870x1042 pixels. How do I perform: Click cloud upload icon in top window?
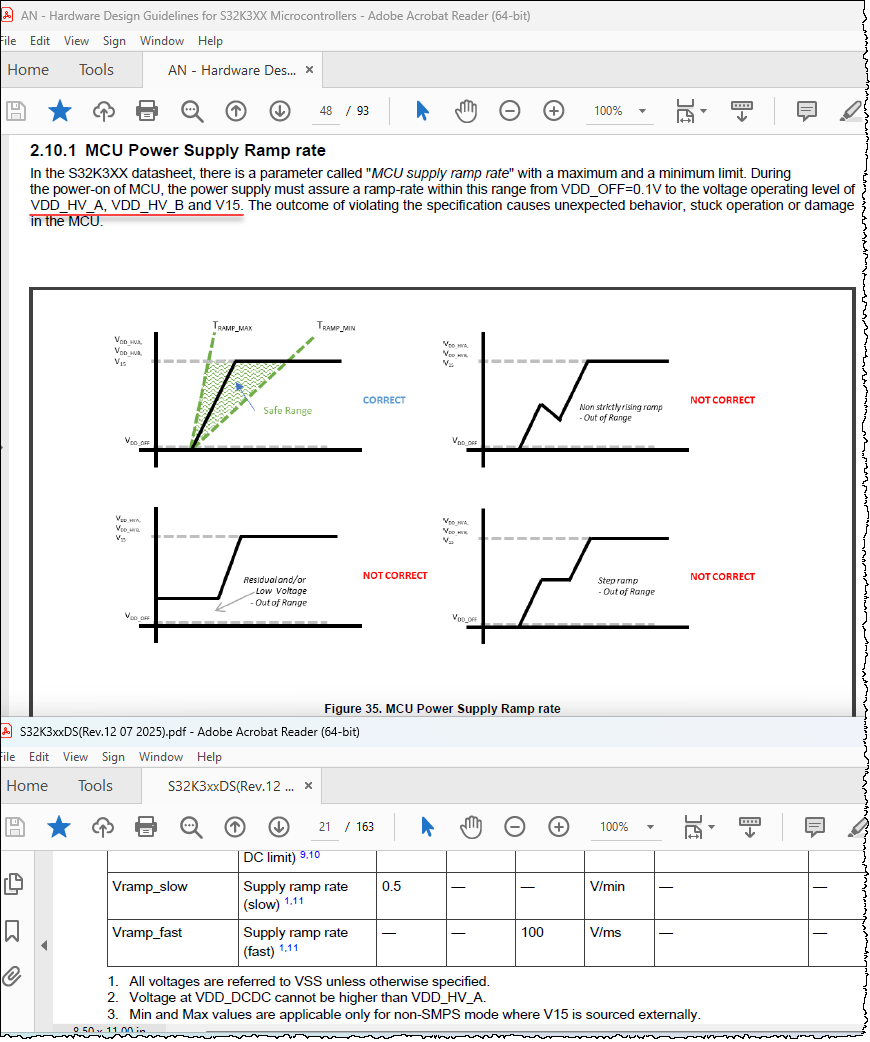(104, 111)
